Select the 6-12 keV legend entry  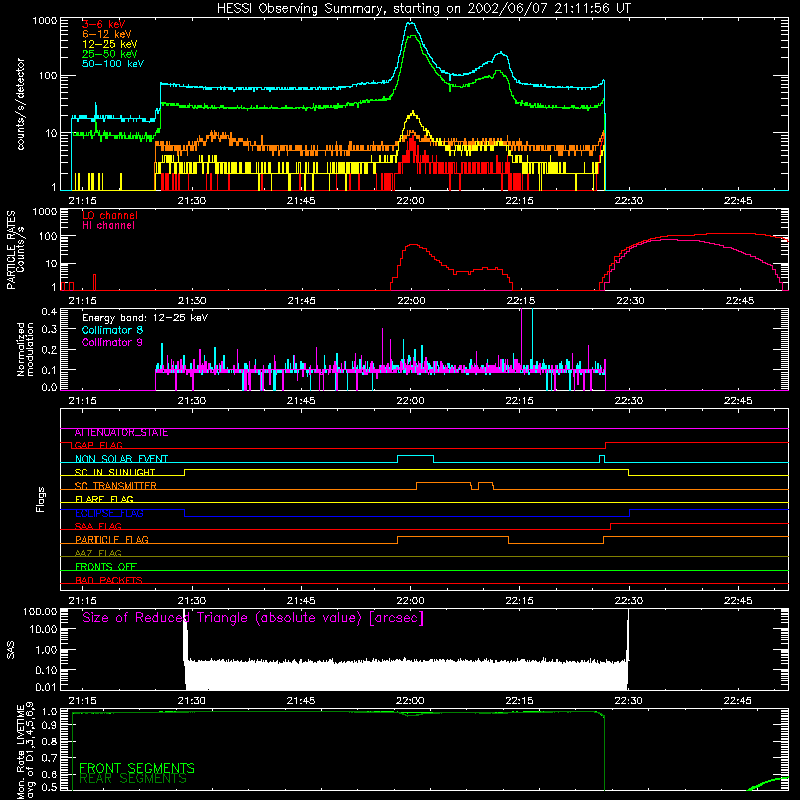click(107, 34)
